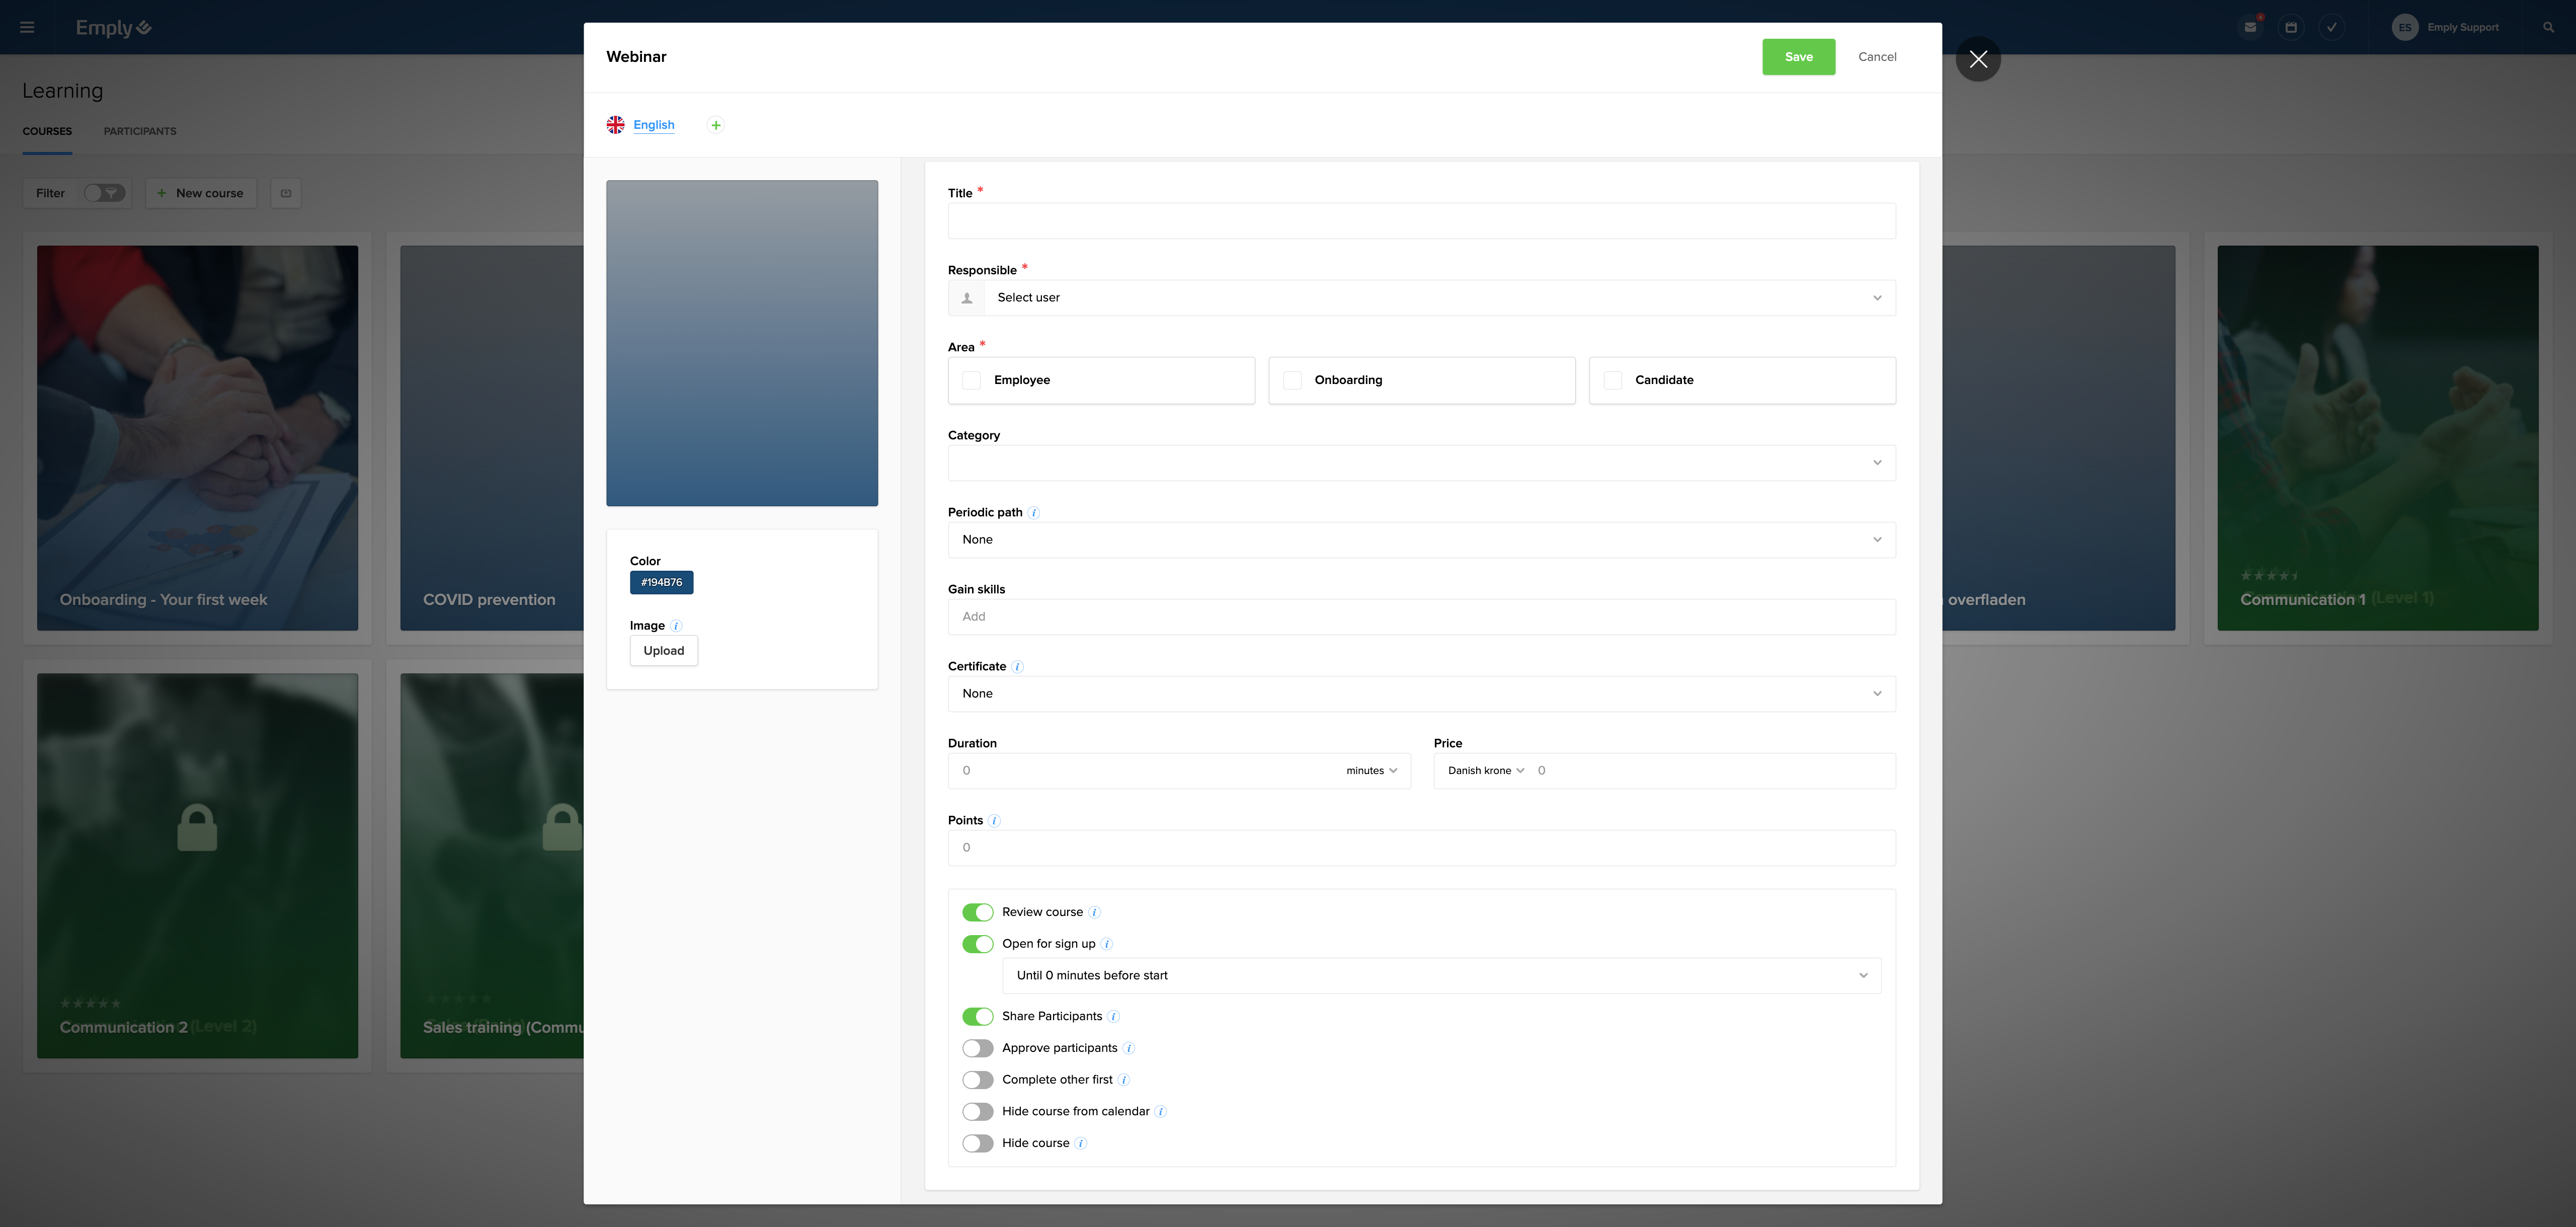This screenshot has height=1227, width=2576.
Task: Click the Image info icon
Action: tap(676, 626)
